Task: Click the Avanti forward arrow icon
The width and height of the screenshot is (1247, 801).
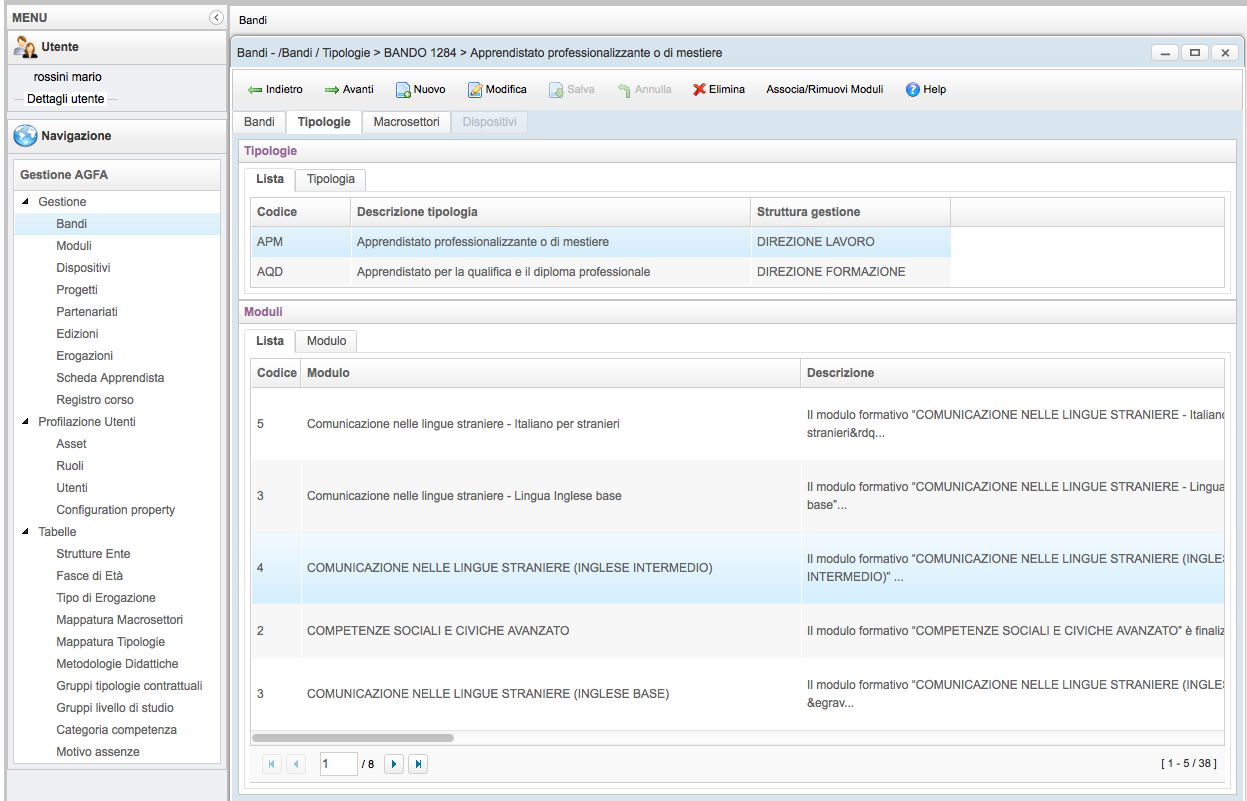Action: pyautogui.click(x=332, y=90)
